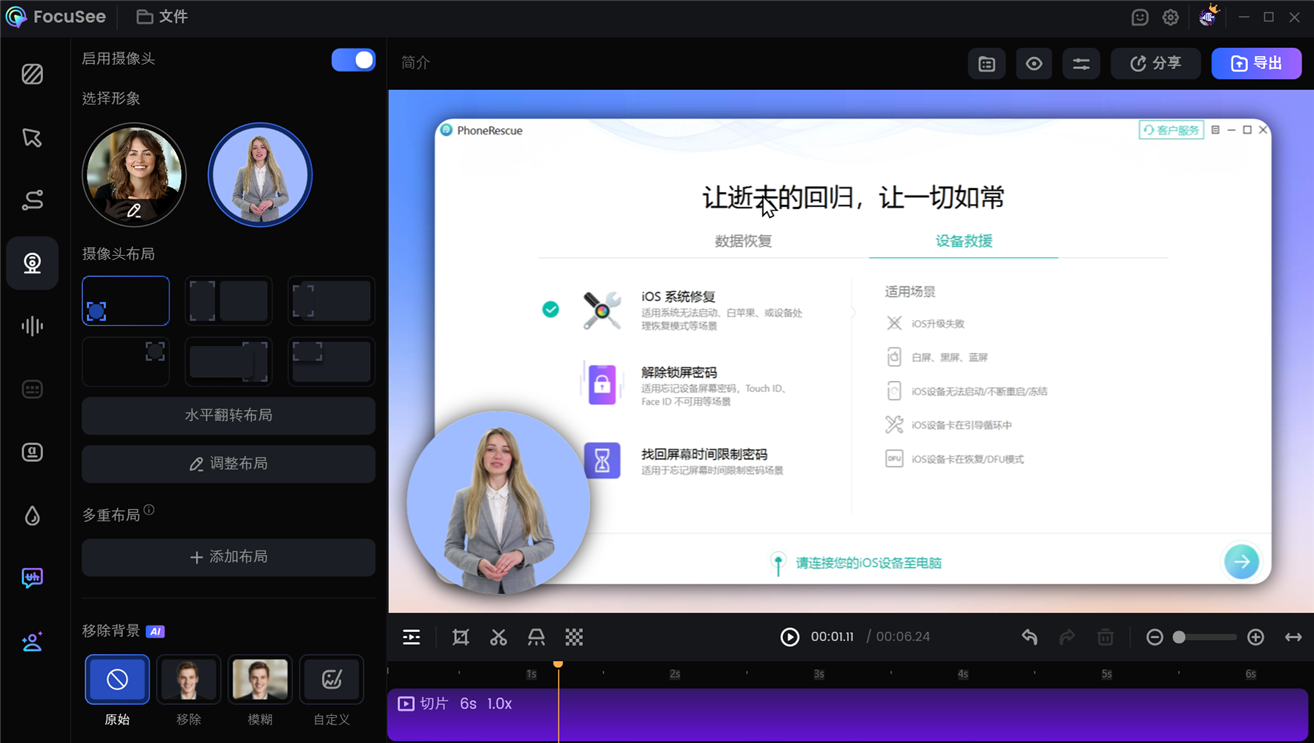Click the 水平翻转布局 button
This screenshot has height=743, width=1314.
tap(229, 415)
